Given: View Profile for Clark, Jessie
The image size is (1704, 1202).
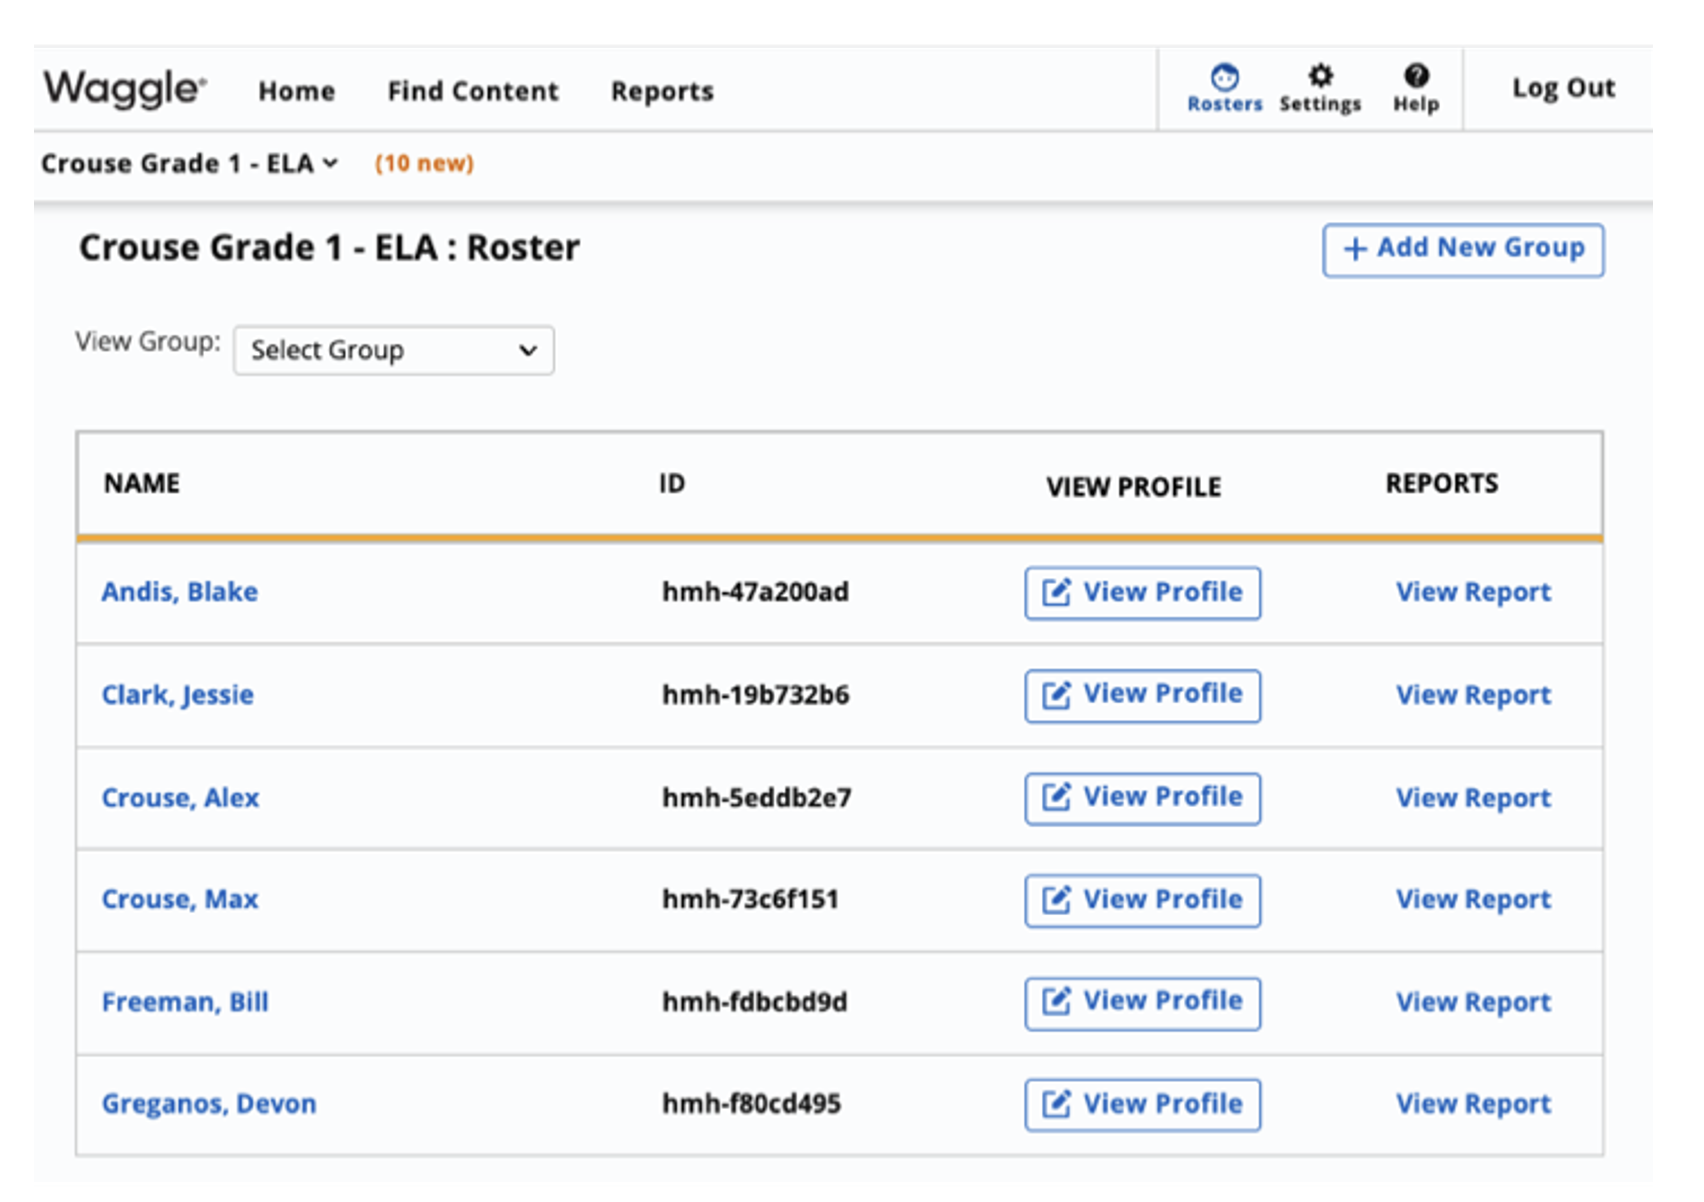Looking at the screenshot, I should (1142, 695).
